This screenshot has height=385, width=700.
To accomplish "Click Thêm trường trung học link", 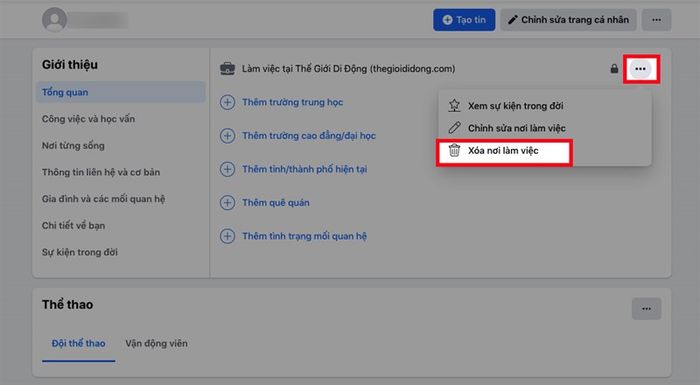I will (x=292, y=102).
